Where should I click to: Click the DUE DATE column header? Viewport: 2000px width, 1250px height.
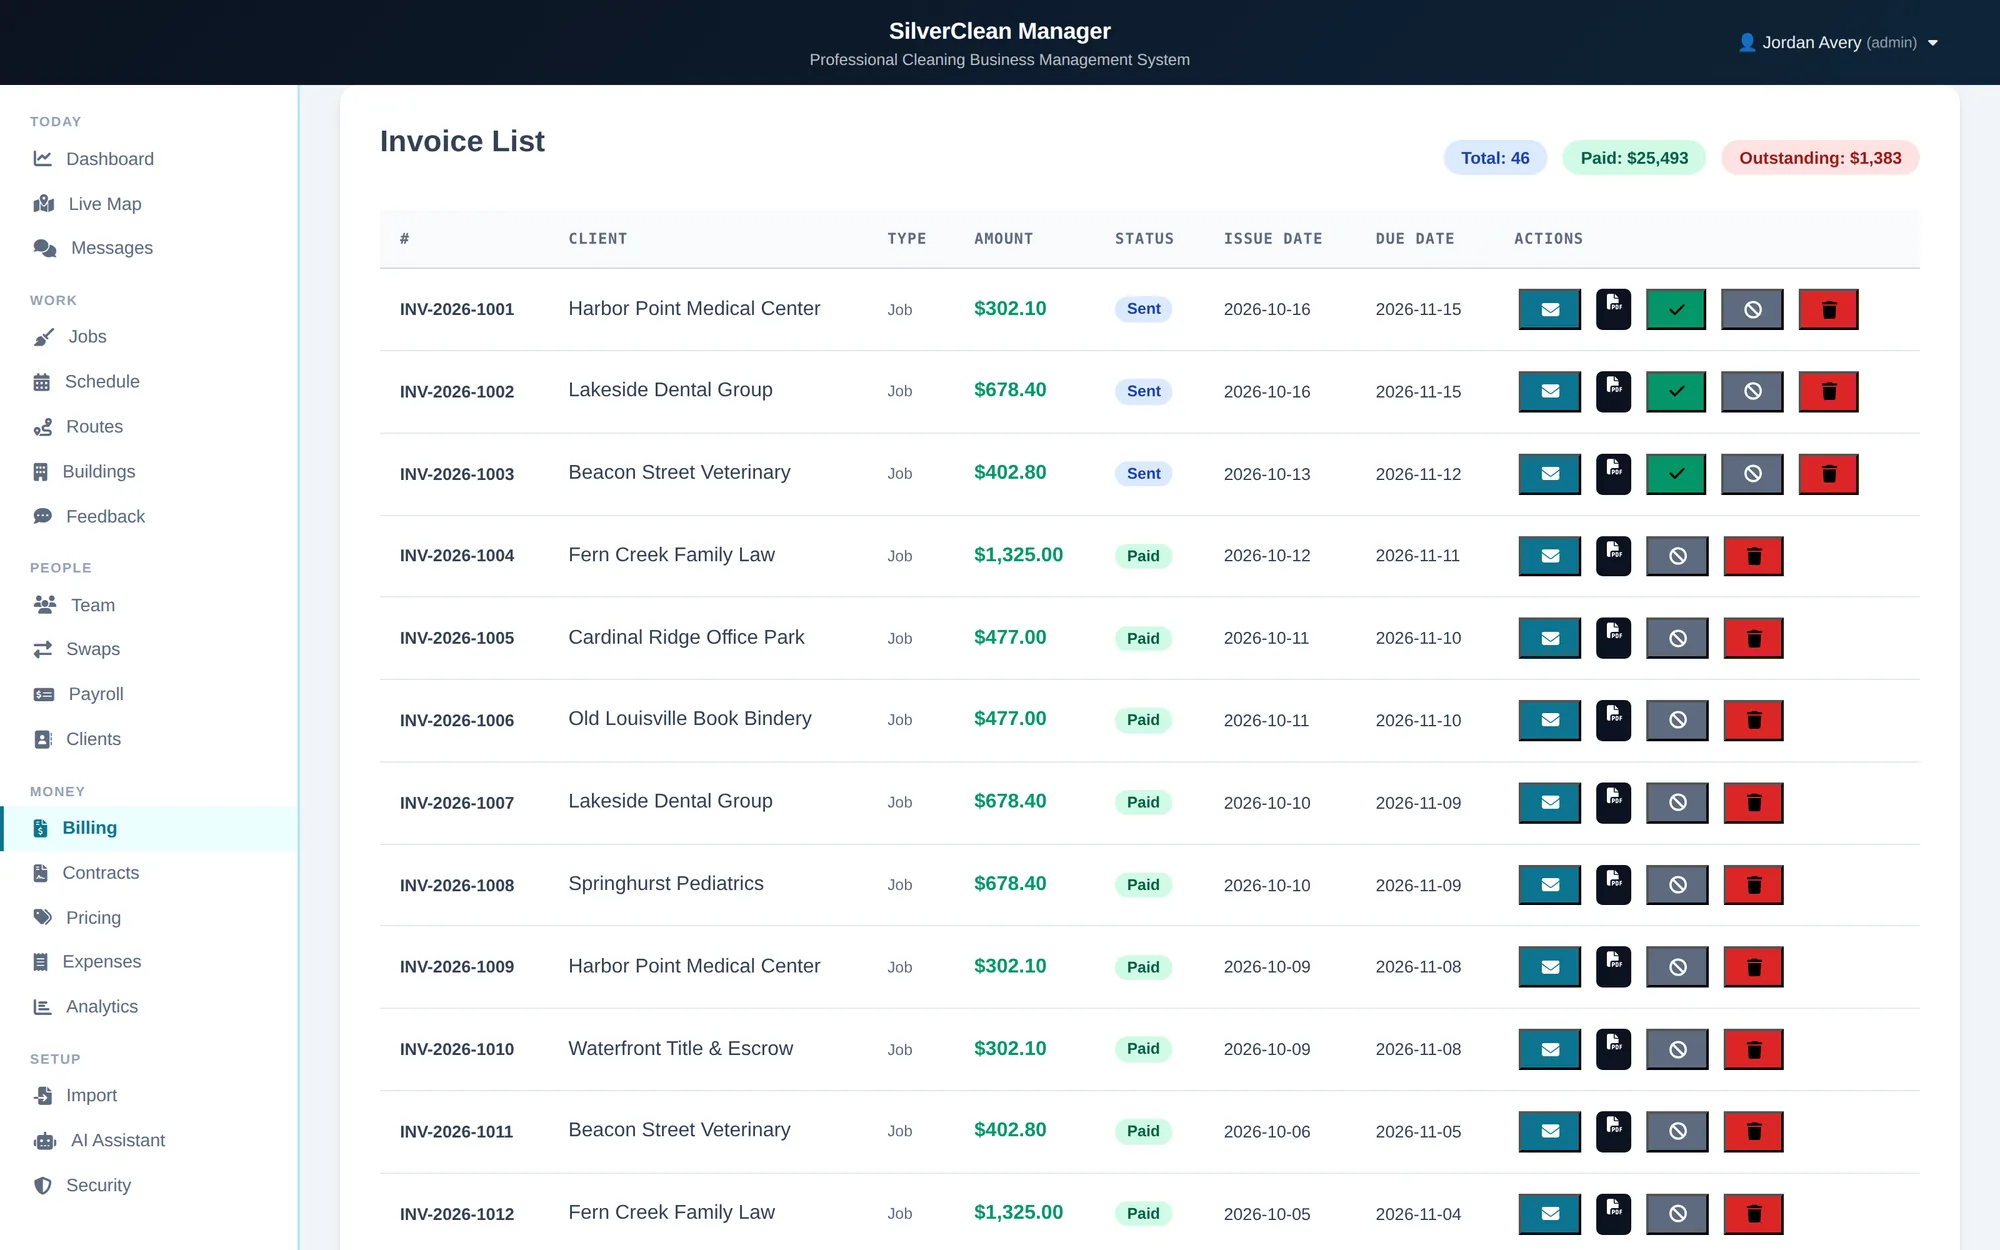point(1415,239)
